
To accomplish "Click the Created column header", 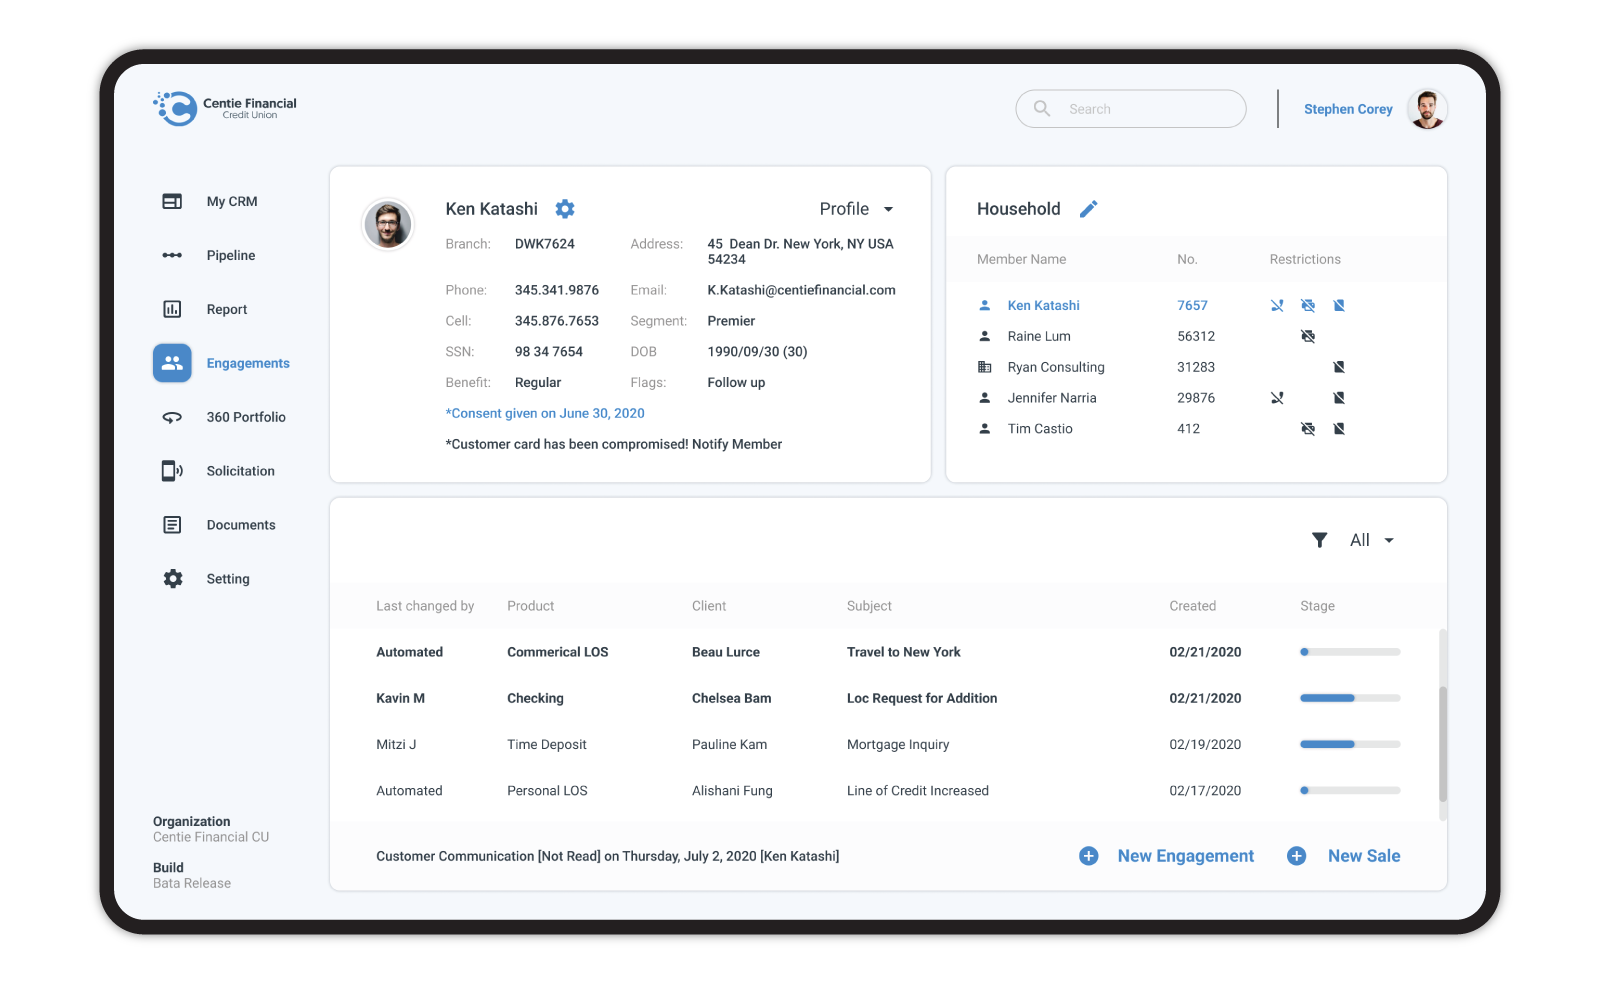I will coord(1193,606).
